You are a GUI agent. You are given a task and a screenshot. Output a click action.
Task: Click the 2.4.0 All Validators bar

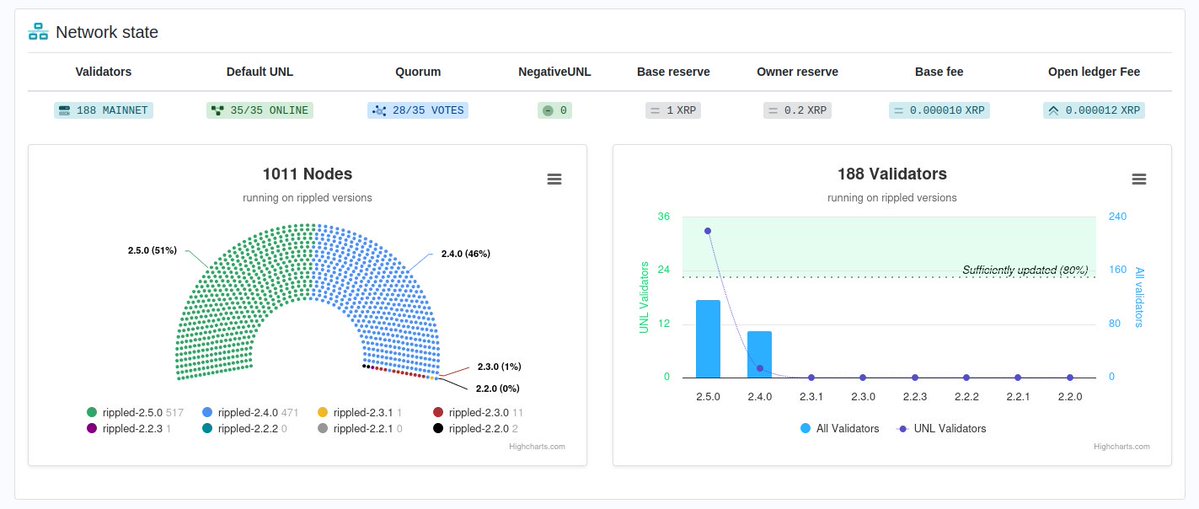(759, 355)
